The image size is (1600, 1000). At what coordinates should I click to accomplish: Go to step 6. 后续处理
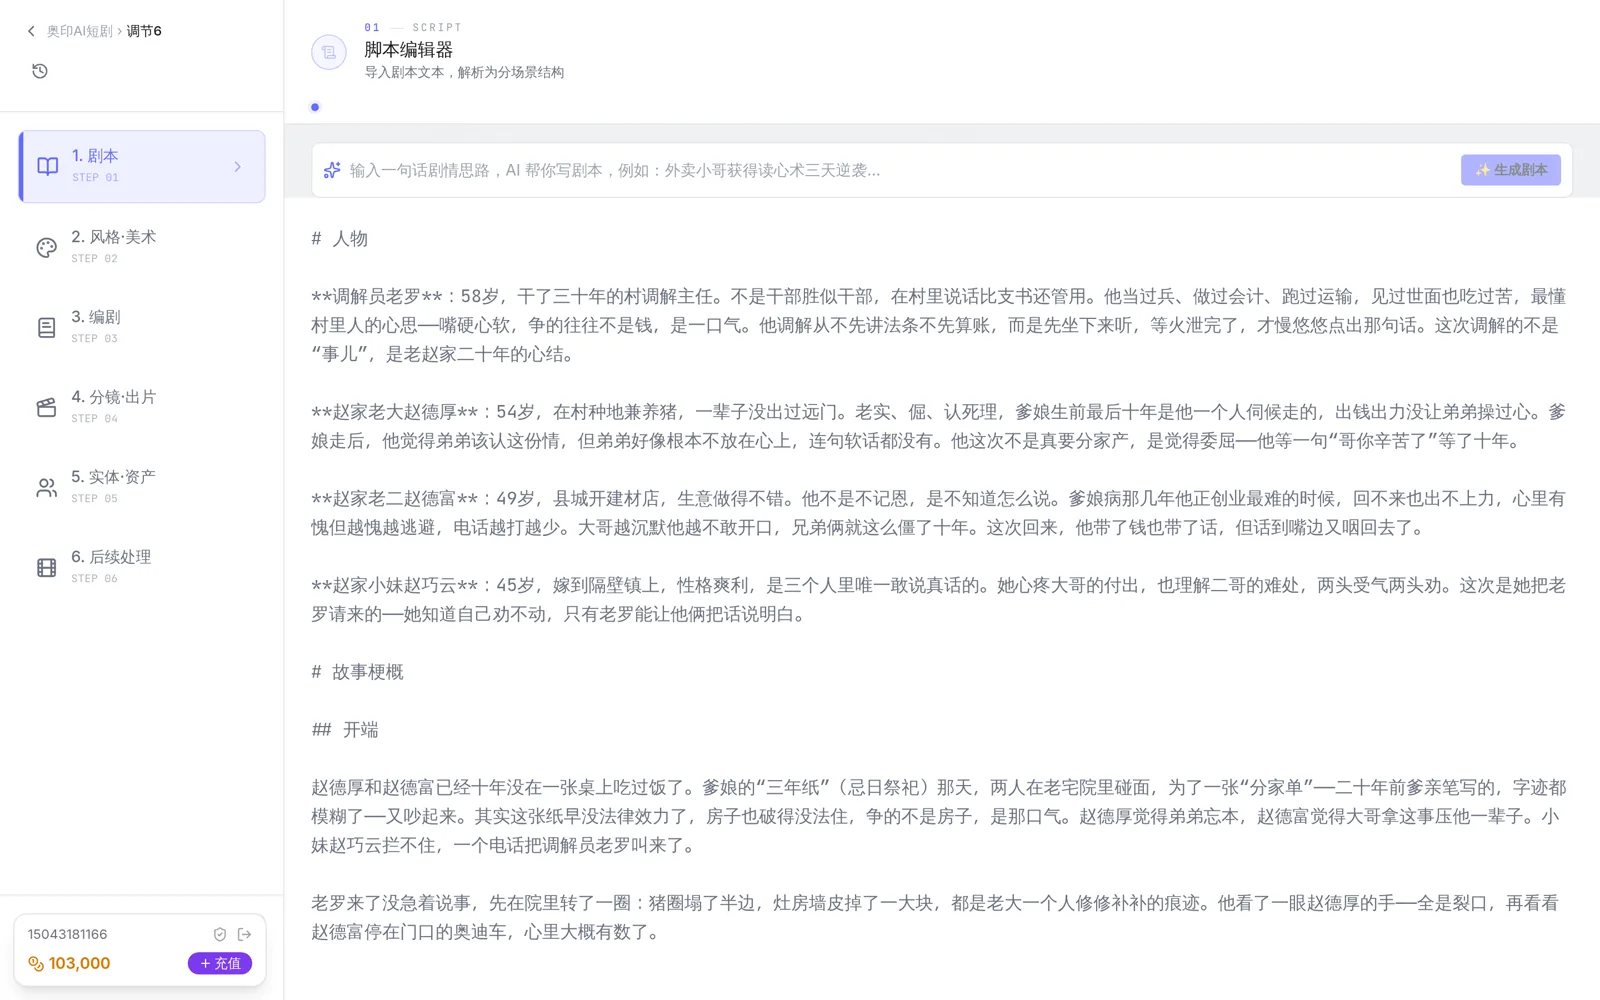point(142,567)
